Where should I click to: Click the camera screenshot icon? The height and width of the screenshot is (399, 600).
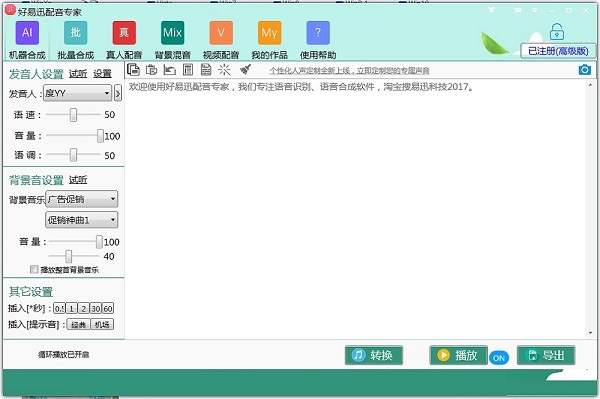click(x=584, y=70)
